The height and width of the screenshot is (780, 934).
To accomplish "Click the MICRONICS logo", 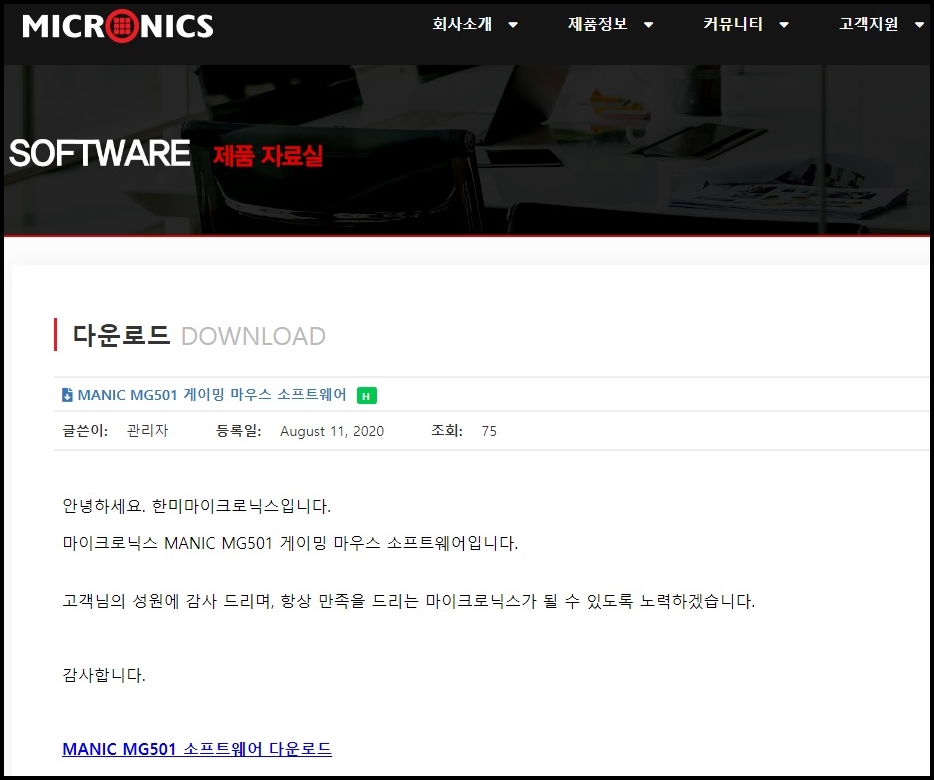I will pyautogui.click(x=118, y=26).
